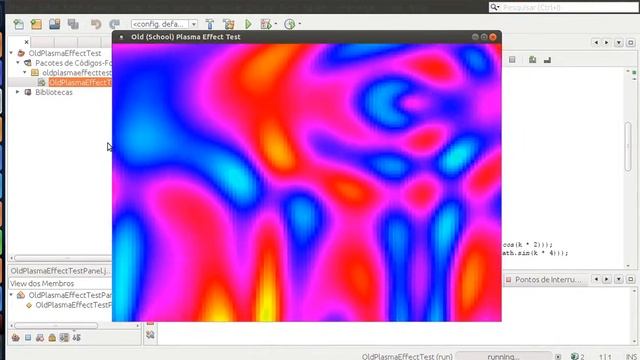The image size is (640, 360).
Task: Open the View dos Membros combo box
Action: point(60,283)
